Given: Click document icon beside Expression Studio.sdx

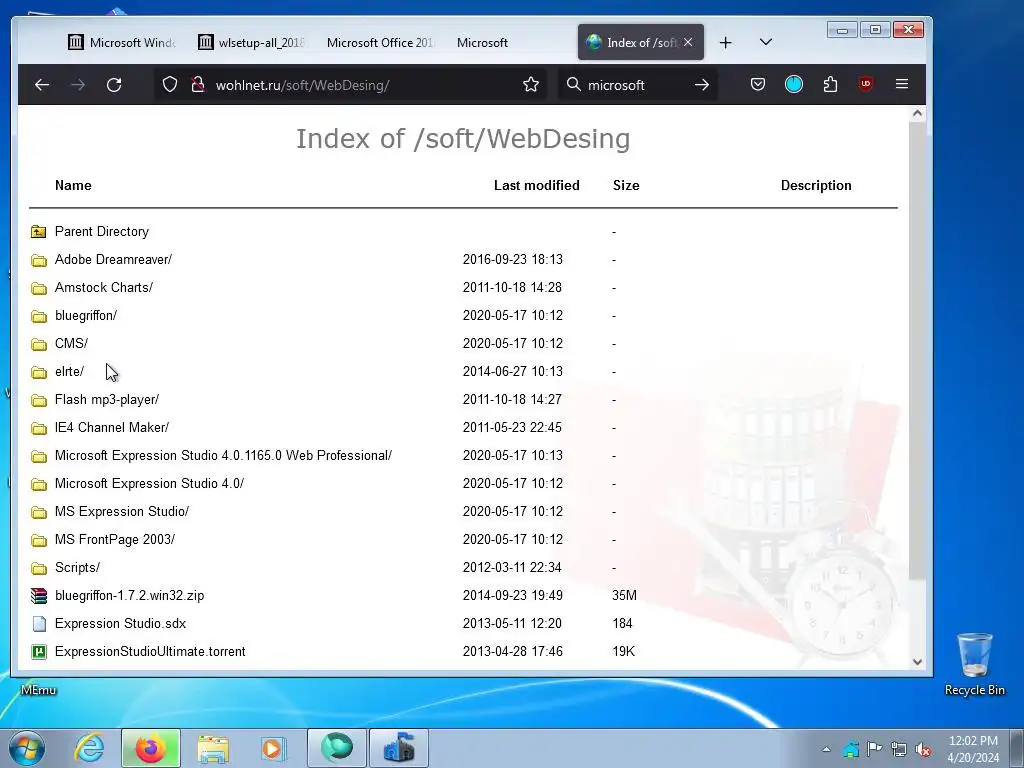Looking at the screenshot, I should 39,624.
